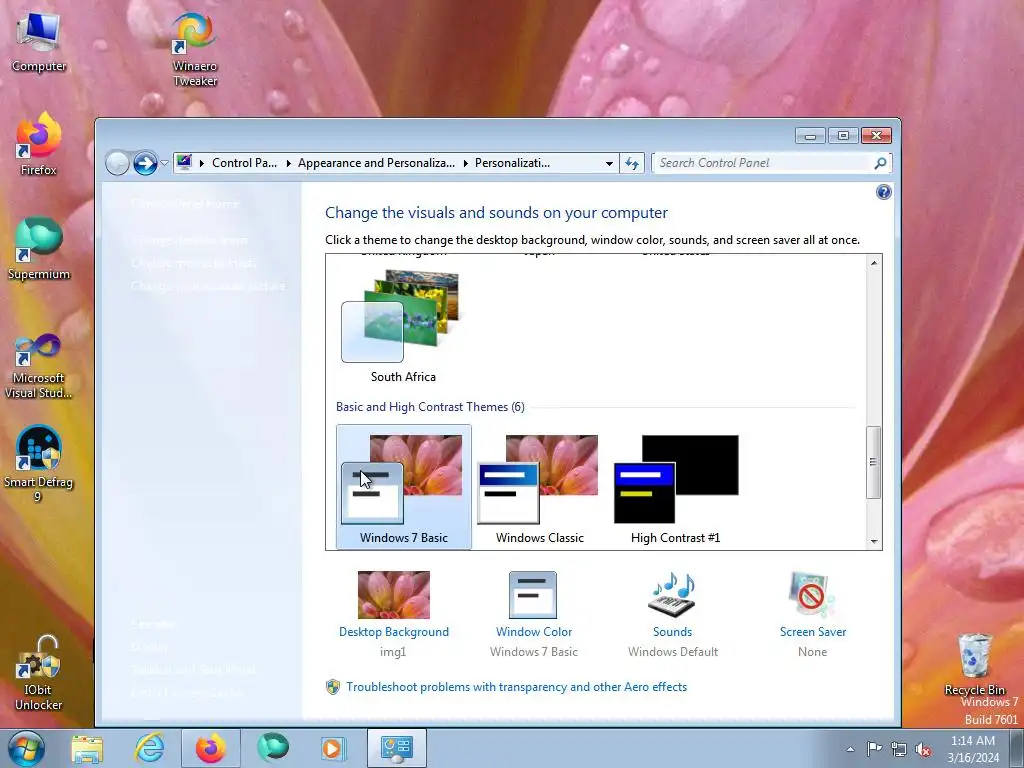Click the Personalization breadcrumb segment
Viewport: 1024px width, 768px height.
[512, 163]
